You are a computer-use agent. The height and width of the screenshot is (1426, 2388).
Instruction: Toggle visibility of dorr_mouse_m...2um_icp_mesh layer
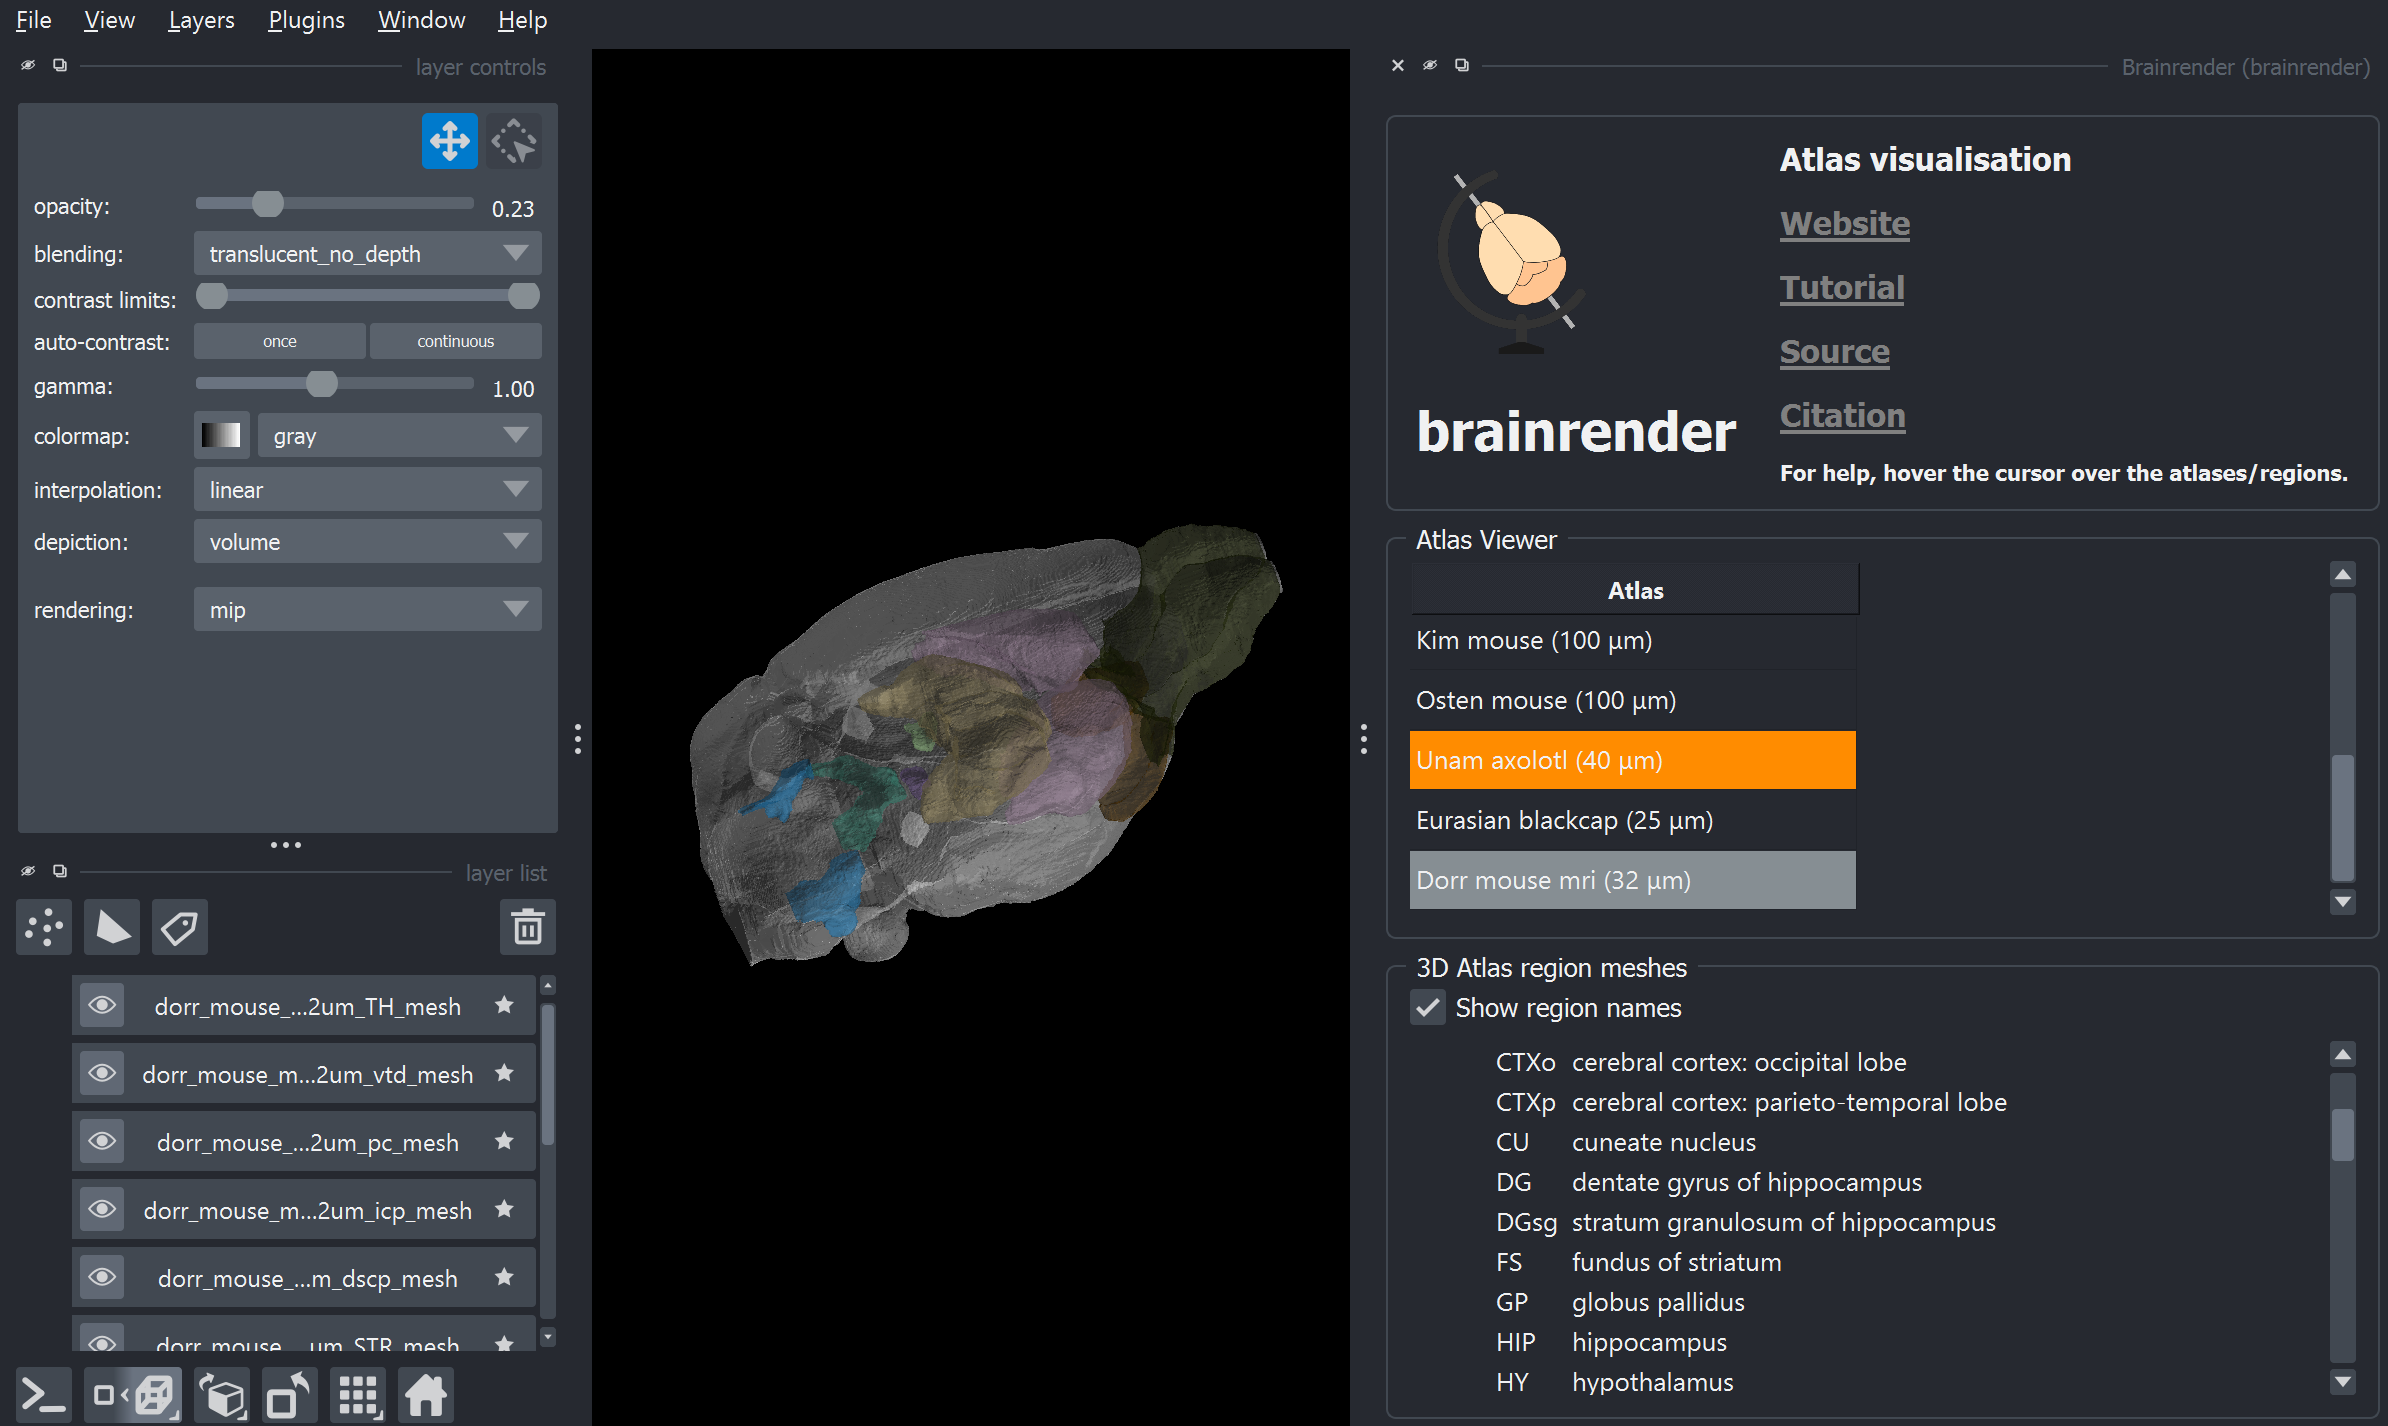pos(101,1209)
